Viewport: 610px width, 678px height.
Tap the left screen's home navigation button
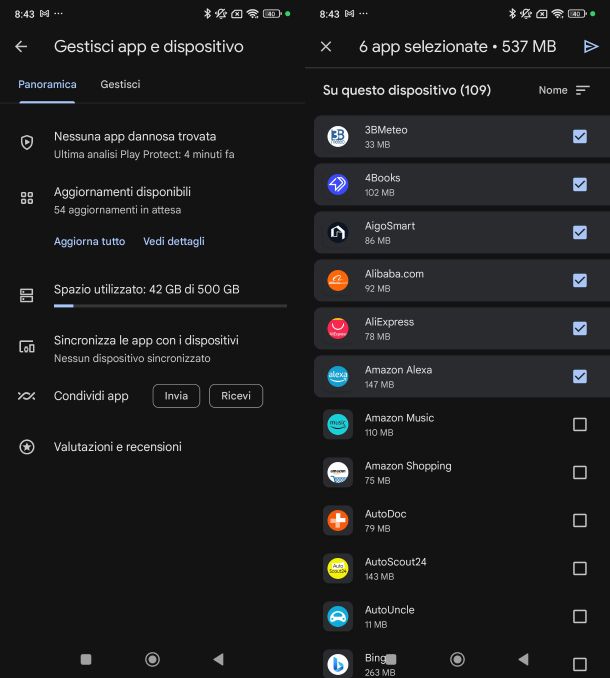click(152, 659)
